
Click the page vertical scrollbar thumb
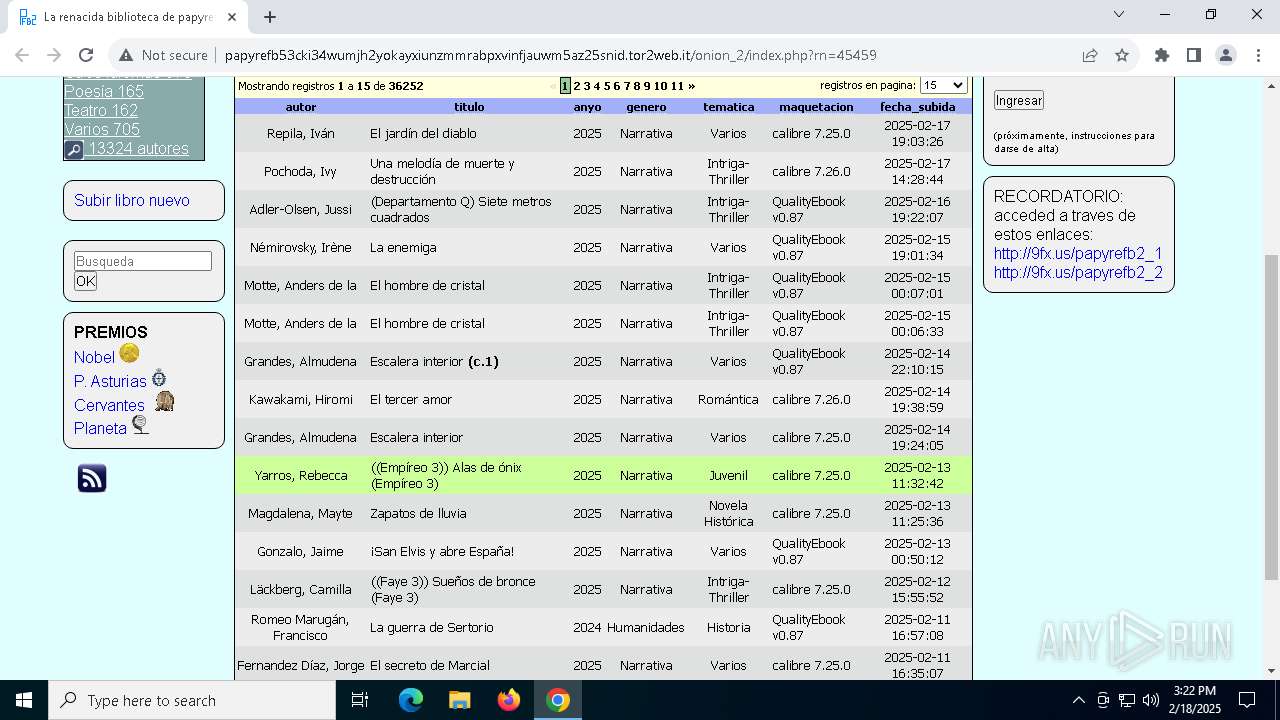pos(1271,417)
